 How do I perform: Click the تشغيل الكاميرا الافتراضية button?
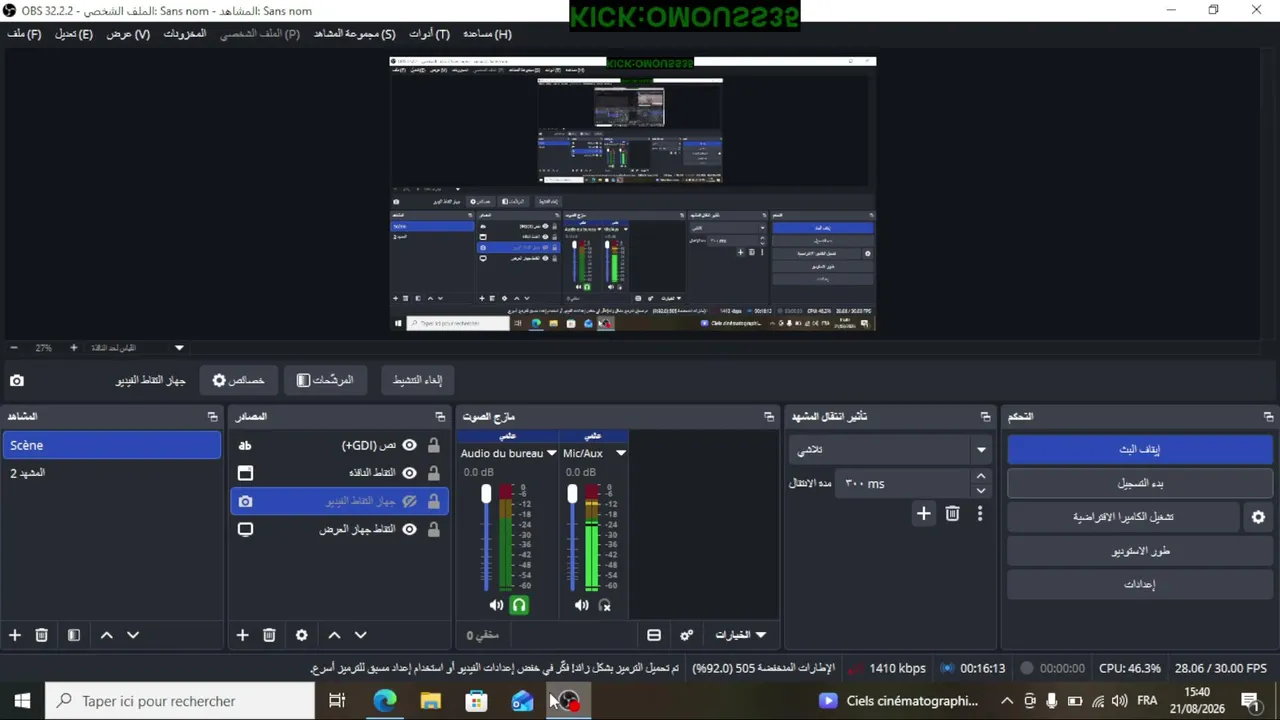pyautogui.click(x=1123, y=517)
